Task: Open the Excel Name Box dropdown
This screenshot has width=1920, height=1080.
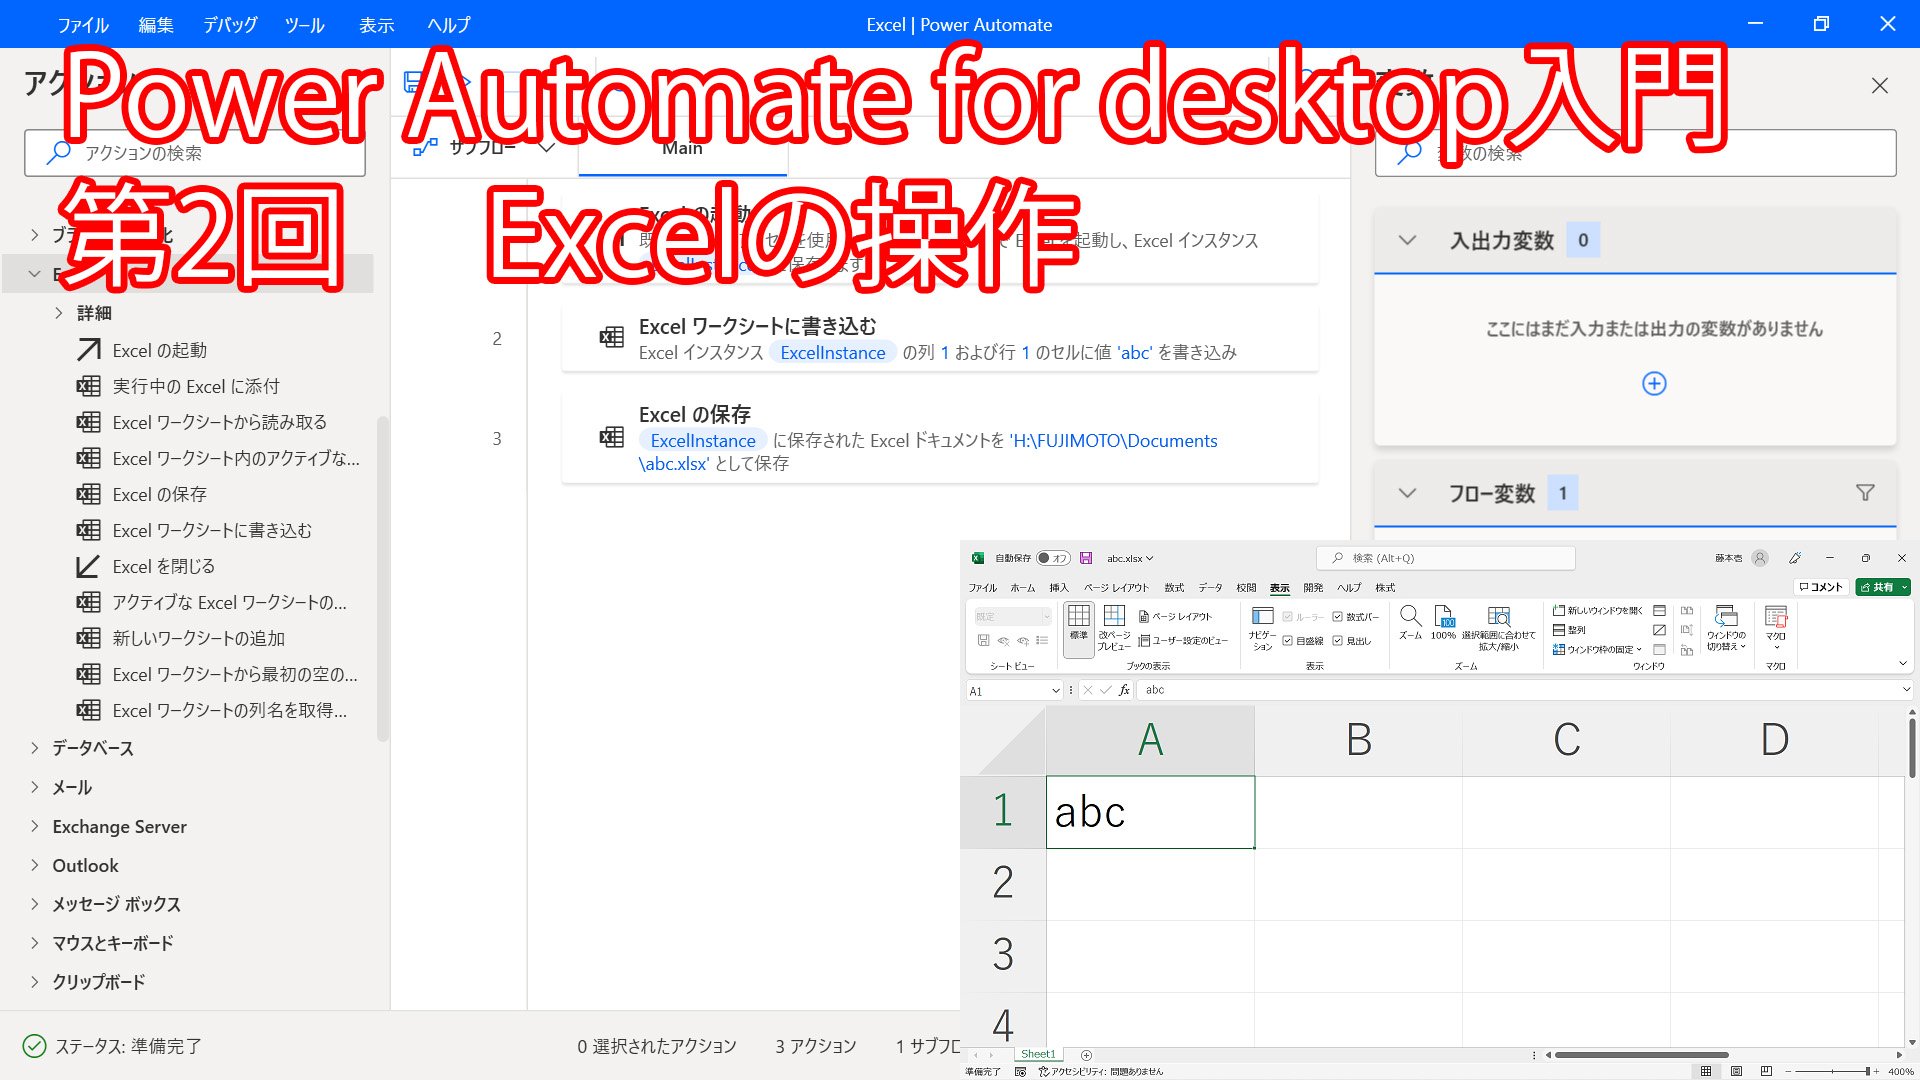Action: click(1055, 690)
